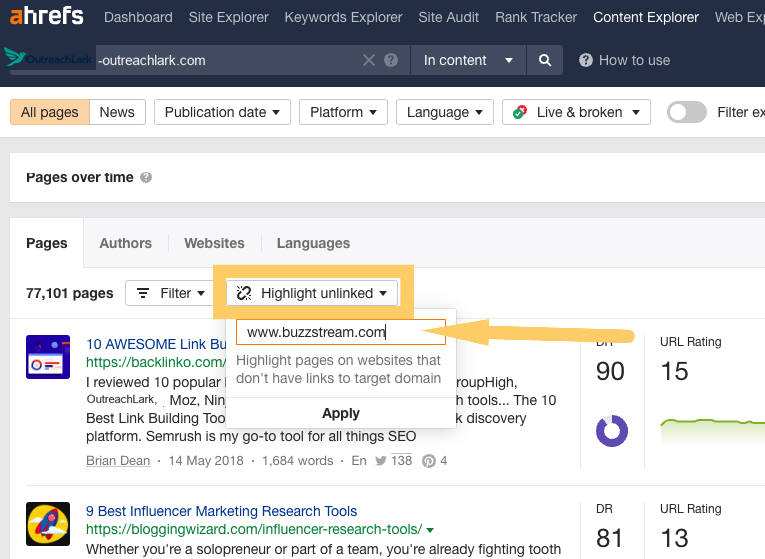Image resolution: width=765 pixels, height=559 pixels.
Task: Open the 10 AWESOME Link Building result title
Action: click(156, 344)
